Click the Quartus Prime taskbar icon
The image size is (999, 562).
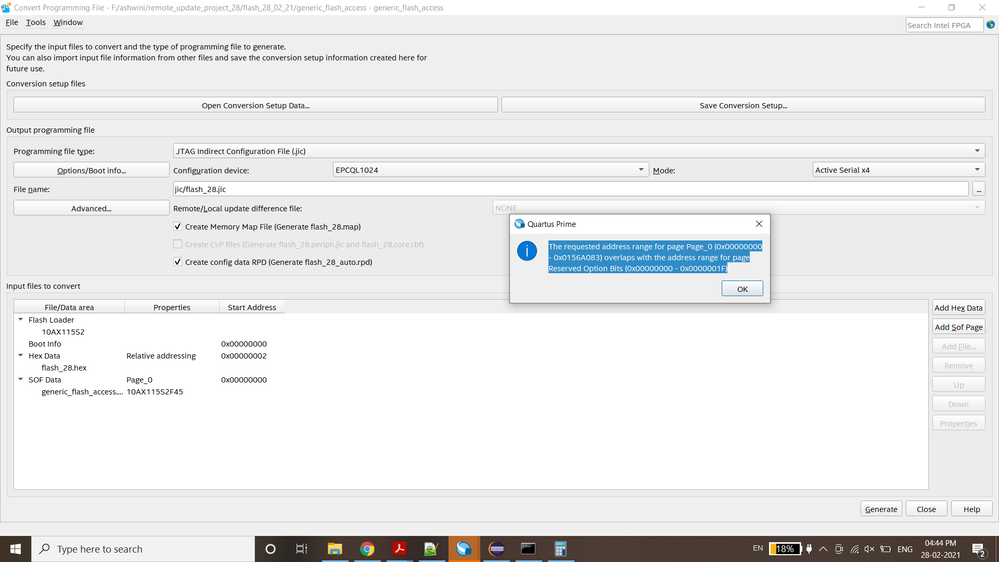coord(464,549)
